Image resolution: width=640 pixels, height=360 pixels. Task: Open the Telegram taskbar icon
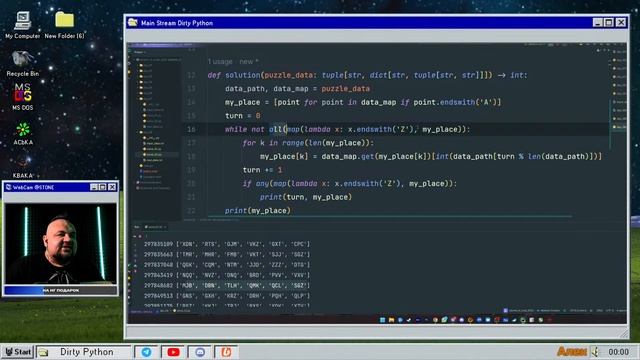pos(146,352)
